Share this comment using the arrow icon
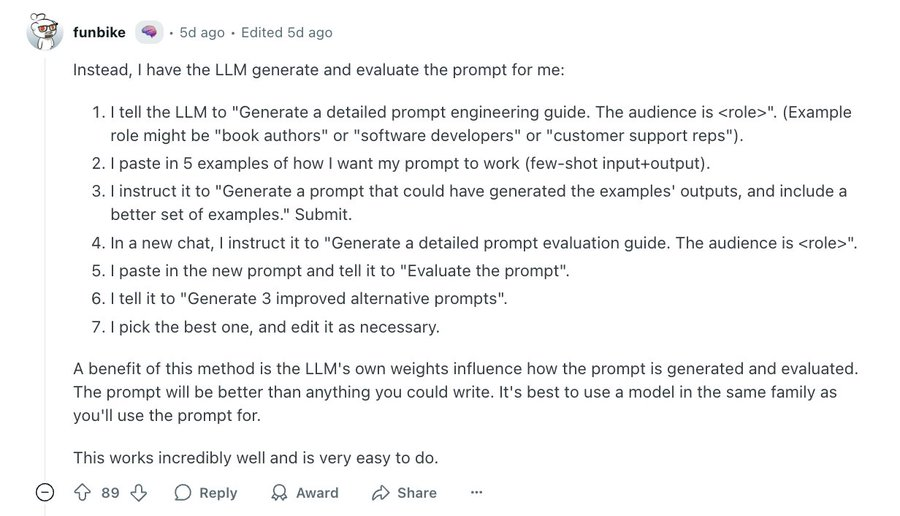Viewport: 900px width, 516px height. point(403,492)
